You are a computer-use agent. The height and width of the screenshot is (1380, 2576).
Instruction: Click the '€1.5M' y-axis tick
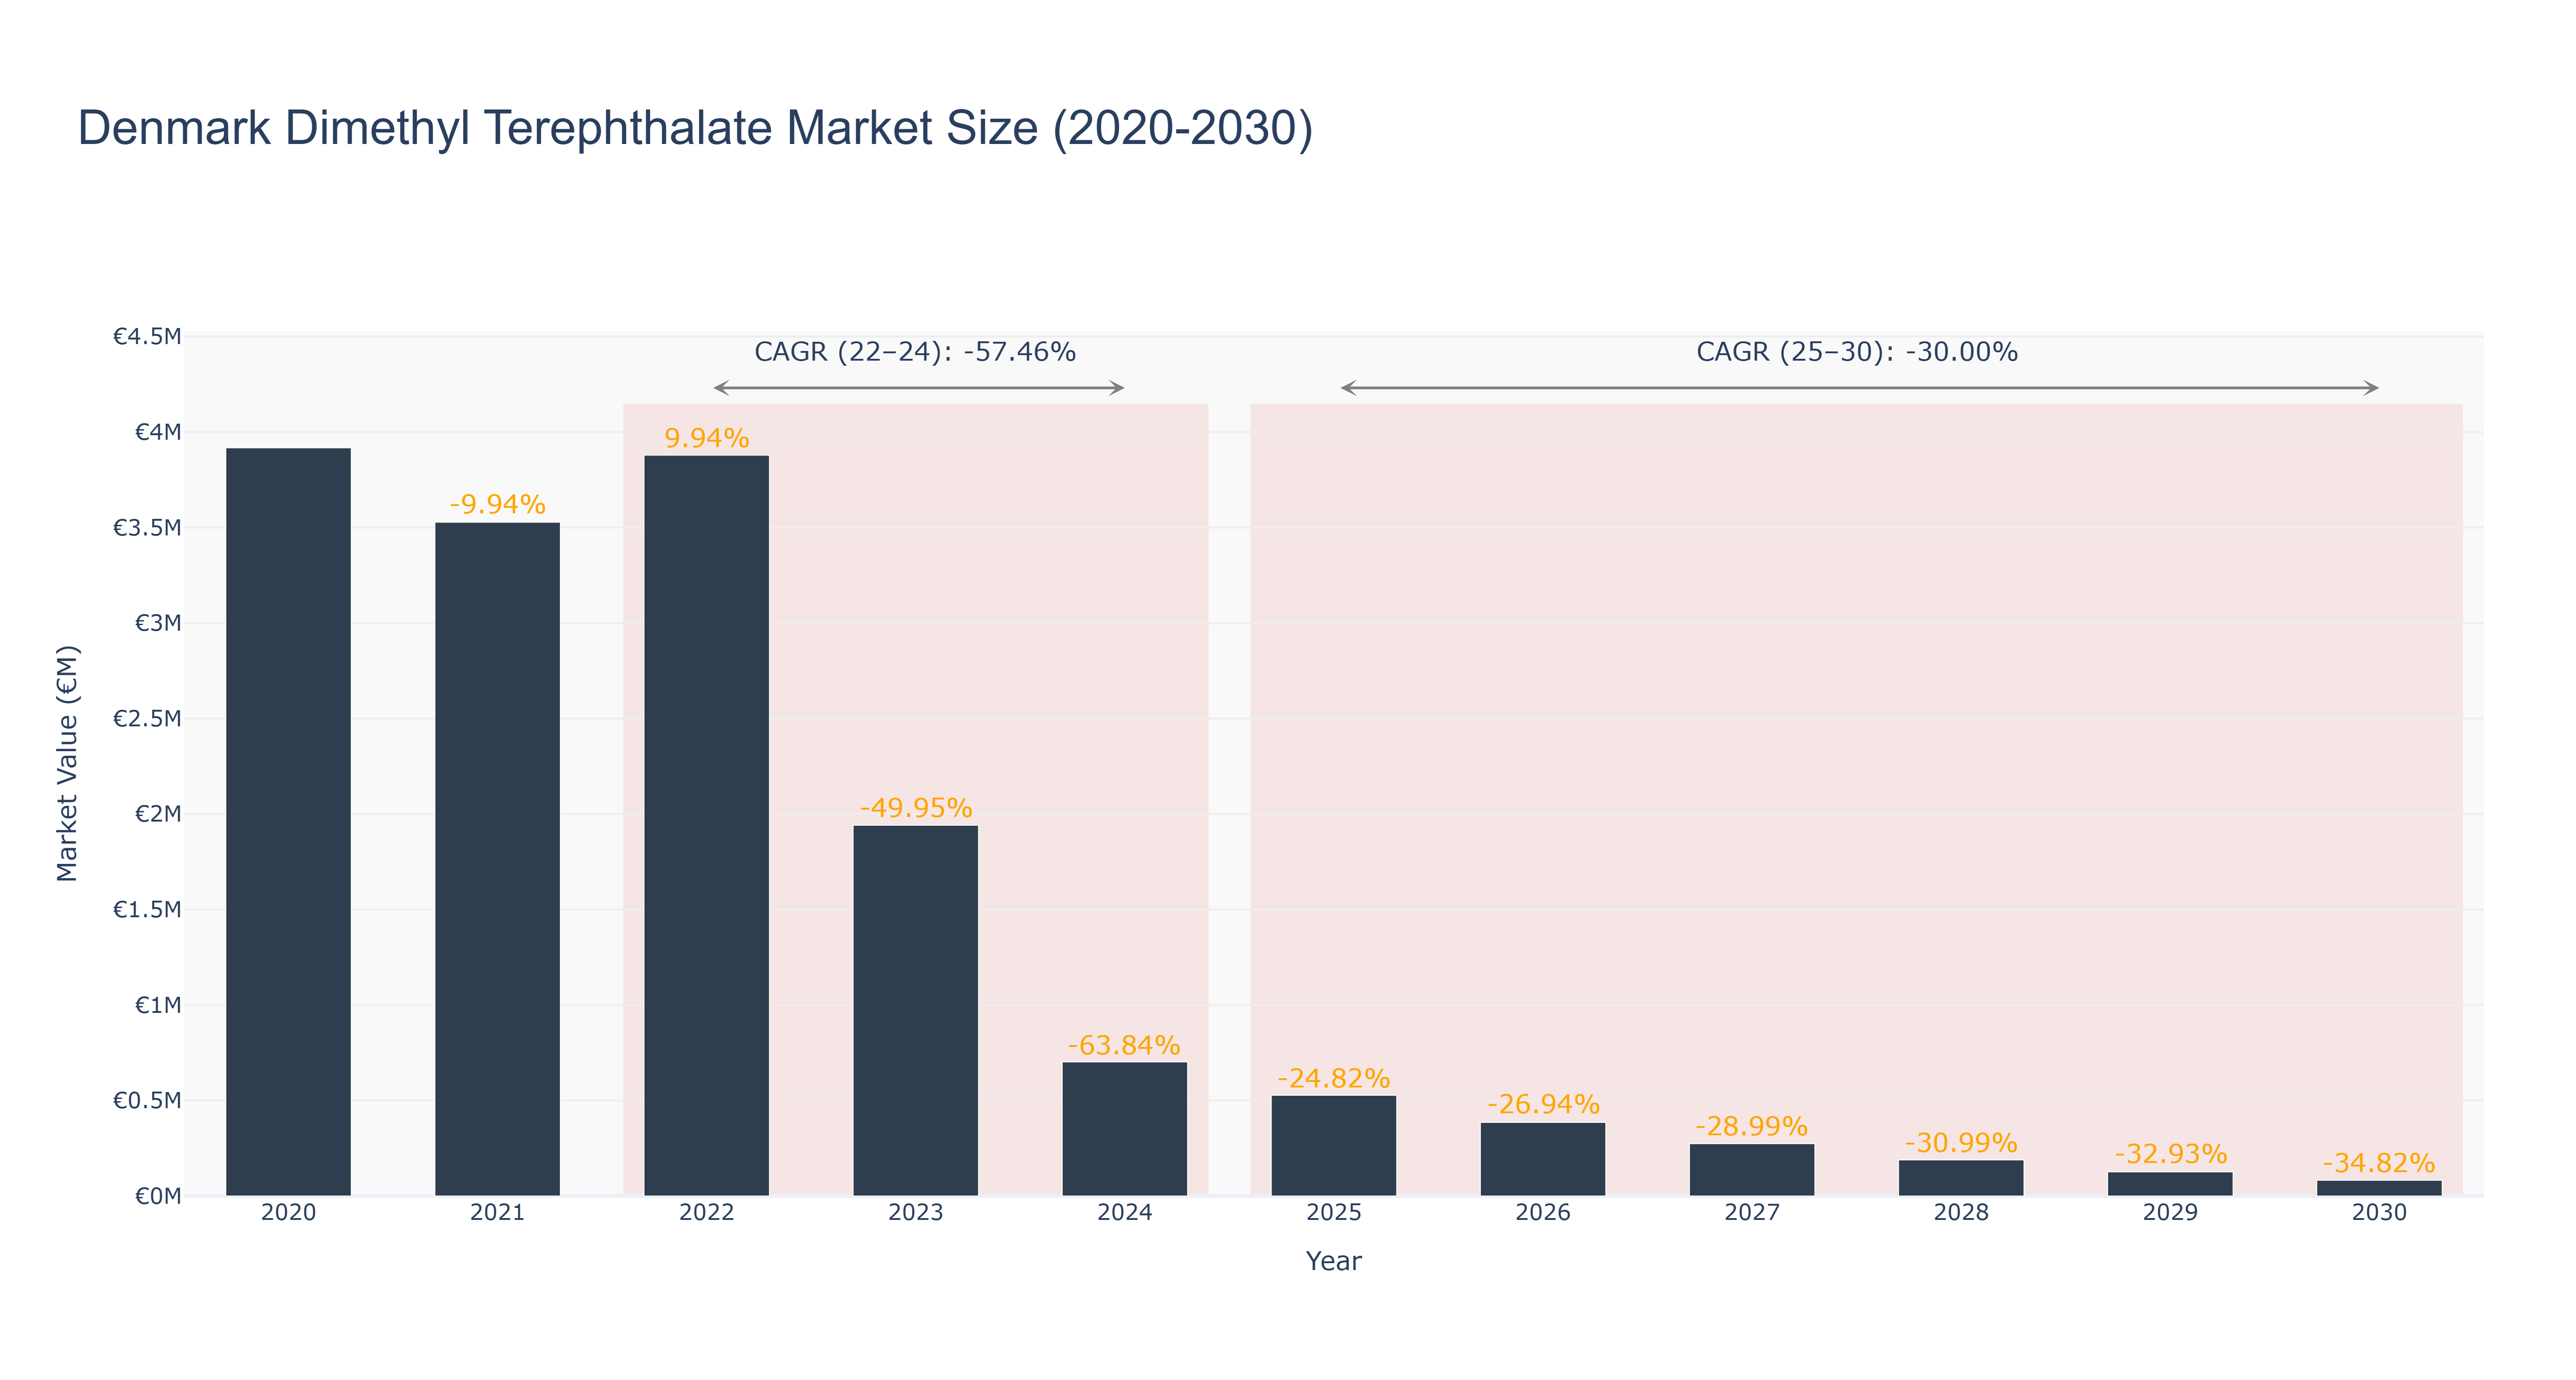[x=147, y=910]
